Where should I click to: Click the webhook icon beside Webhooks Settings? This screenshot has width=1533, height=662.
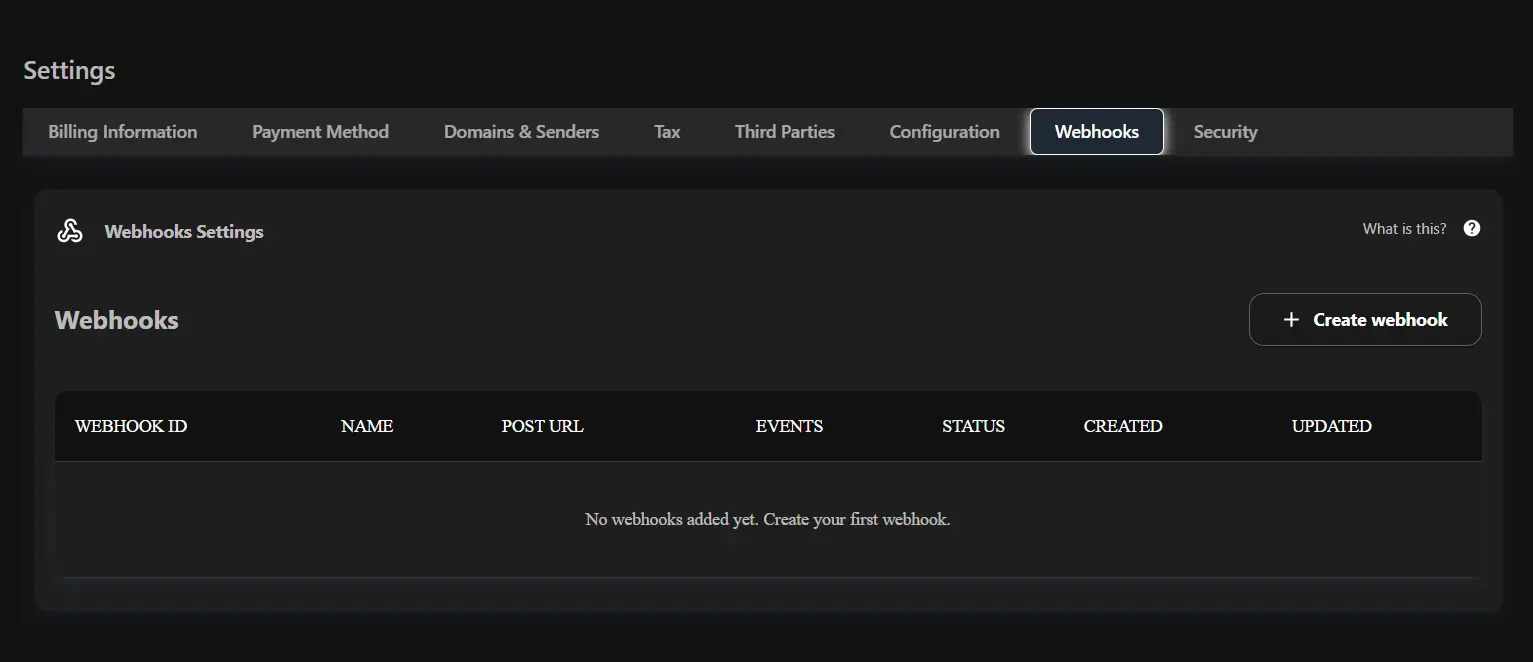(70, 229)
